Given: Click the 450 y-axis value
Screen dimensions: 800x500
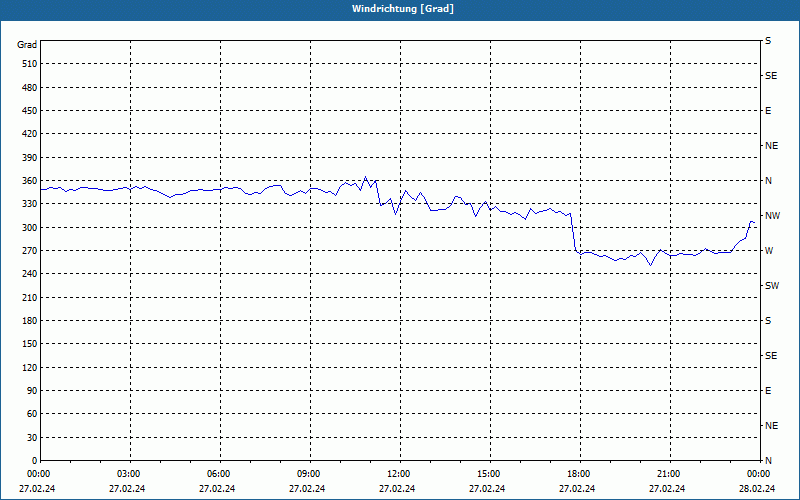Looking at the screenshot, I should coord(30,111).
